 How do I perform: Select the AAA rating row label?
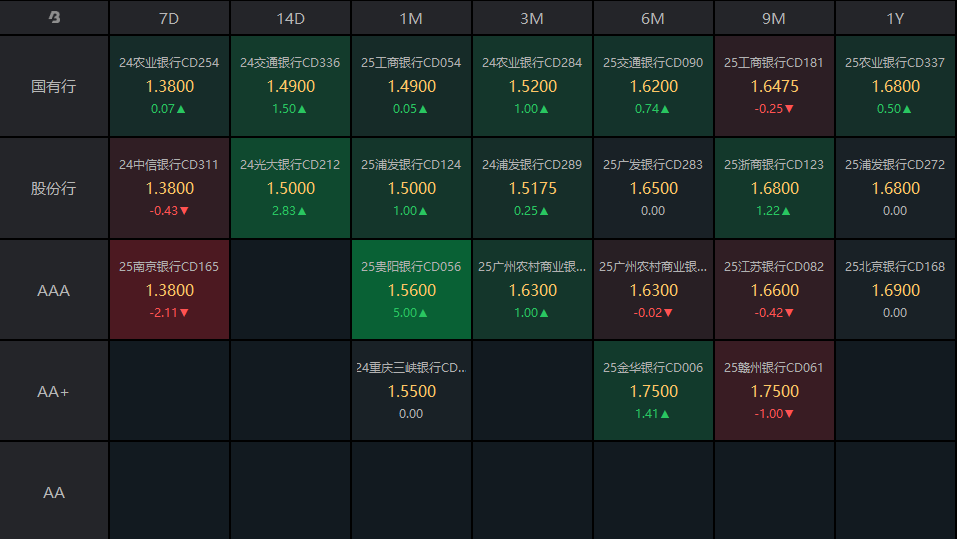[54, 290]
